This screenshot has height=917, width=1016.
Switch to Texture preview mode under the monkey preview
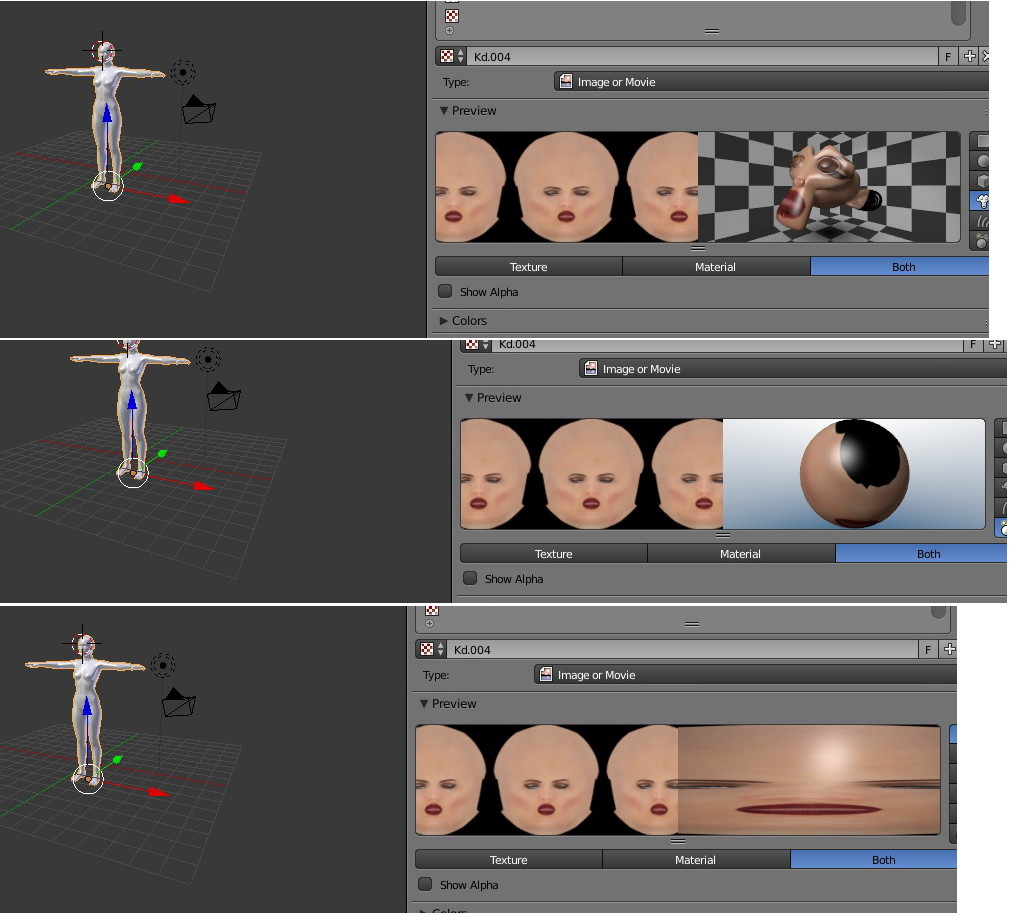(x=528, y=267)
